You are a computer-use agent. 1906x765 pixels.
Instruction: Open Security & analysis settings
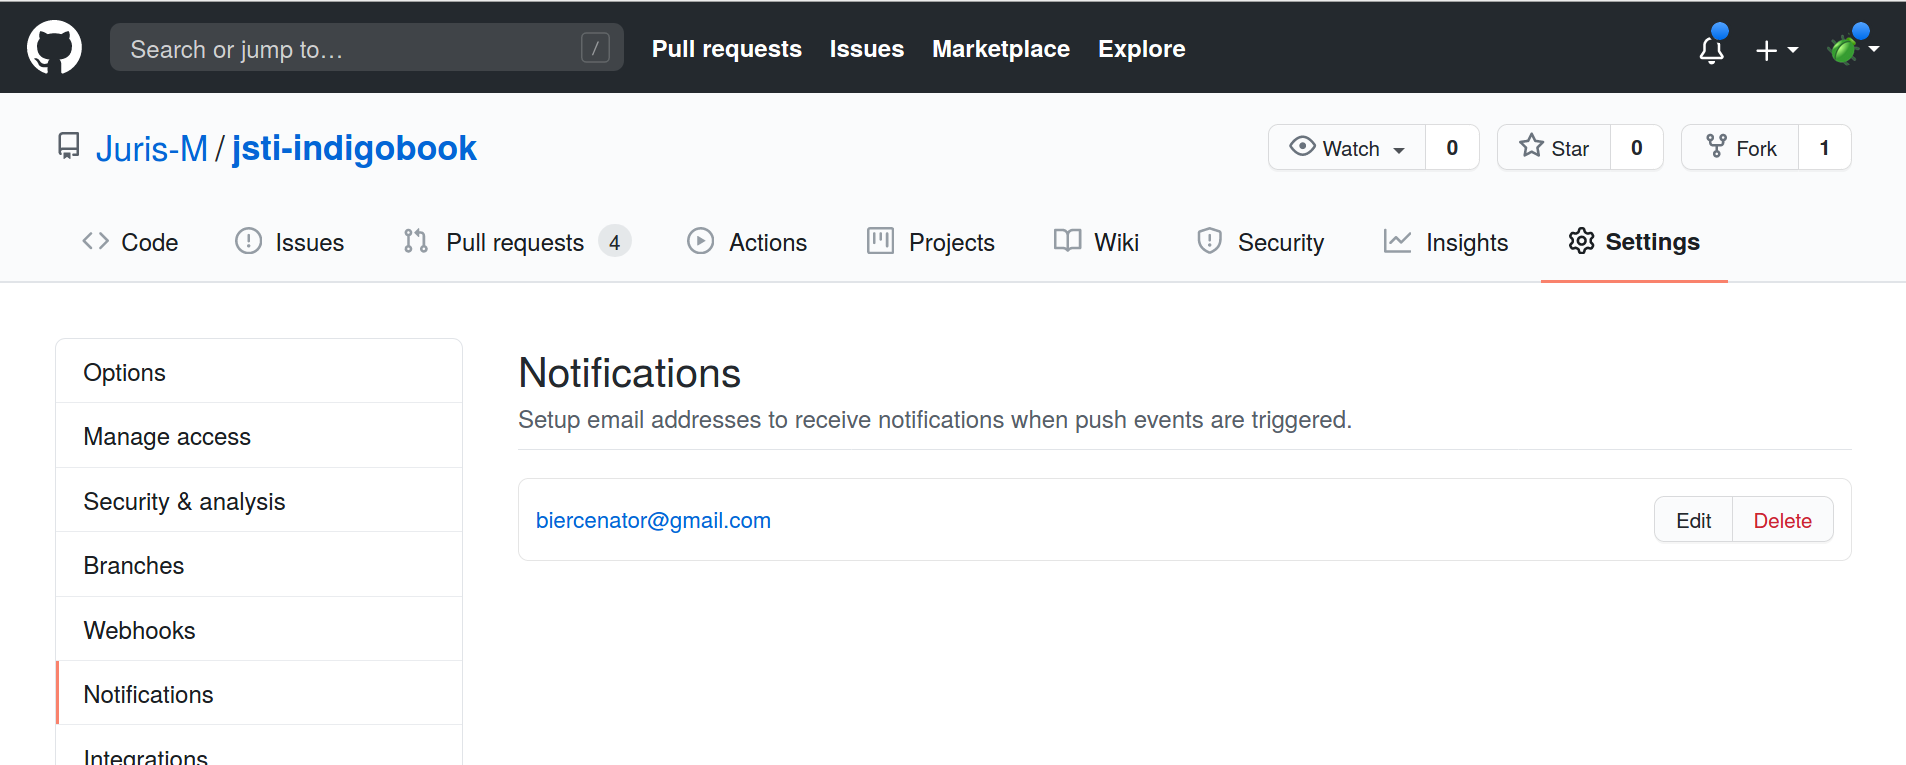(259, 501)
